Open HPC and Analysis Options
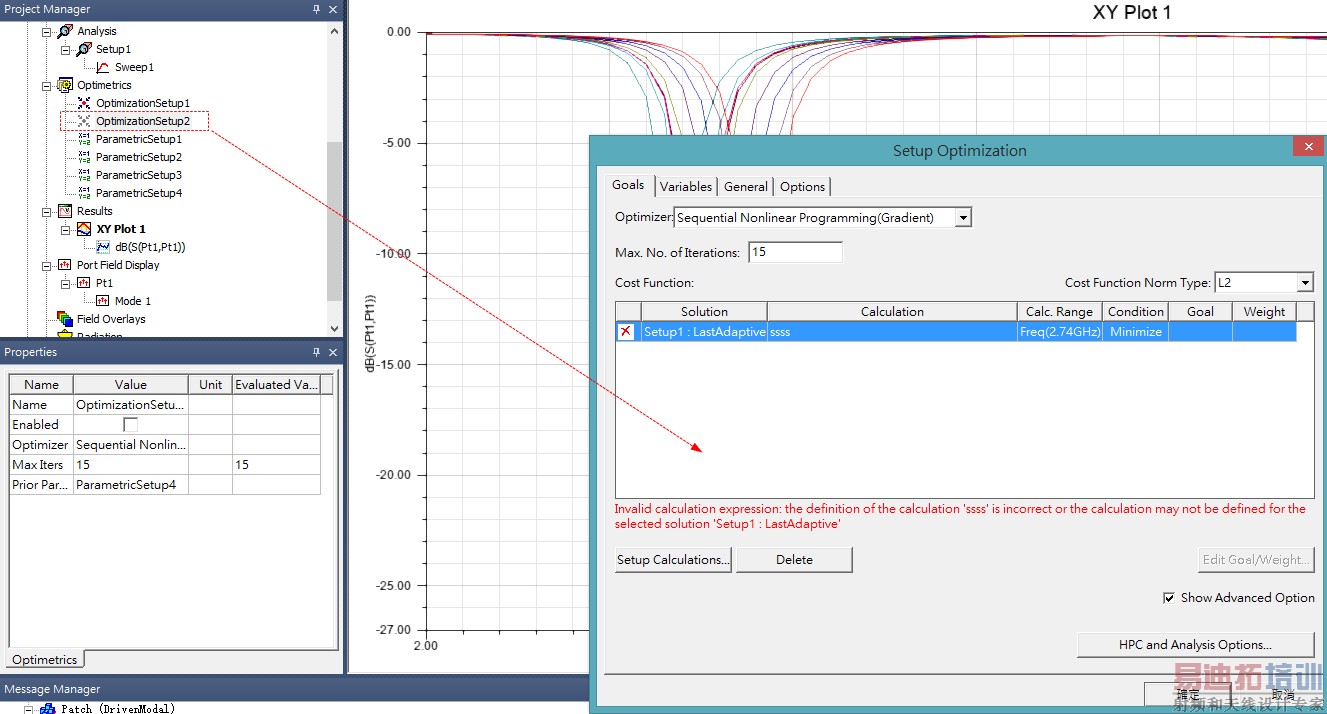The width and height of the screenshot is (1327, 714). 1195,645
